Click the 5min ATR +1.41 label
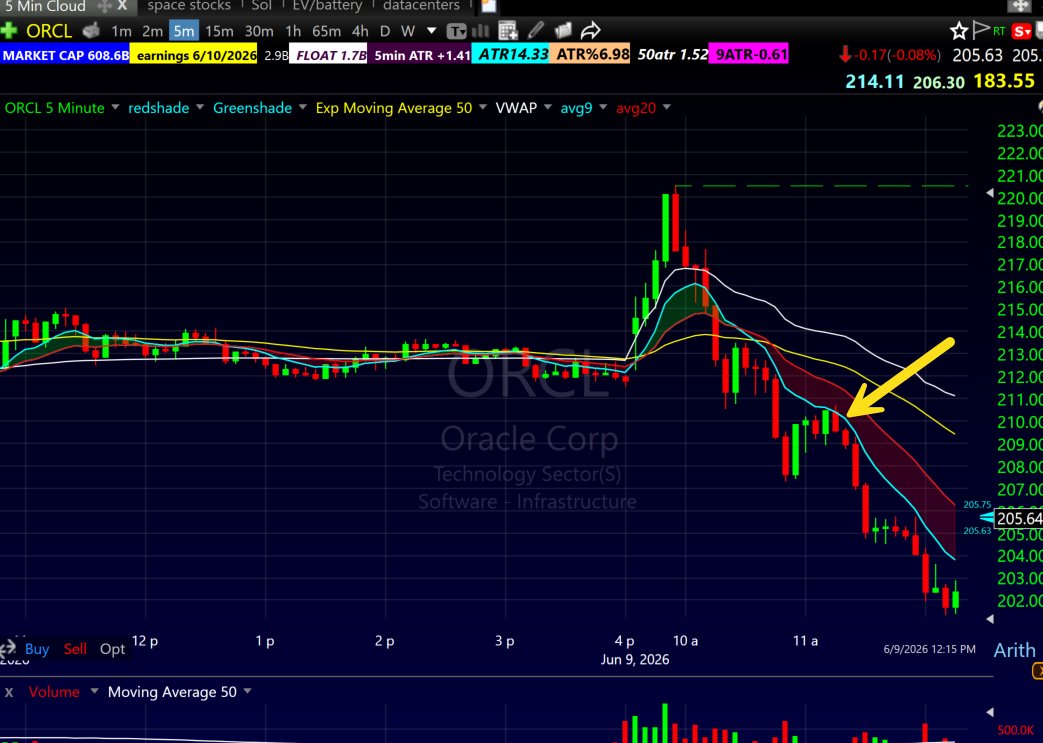1043x743 pixels. (421, 55)
